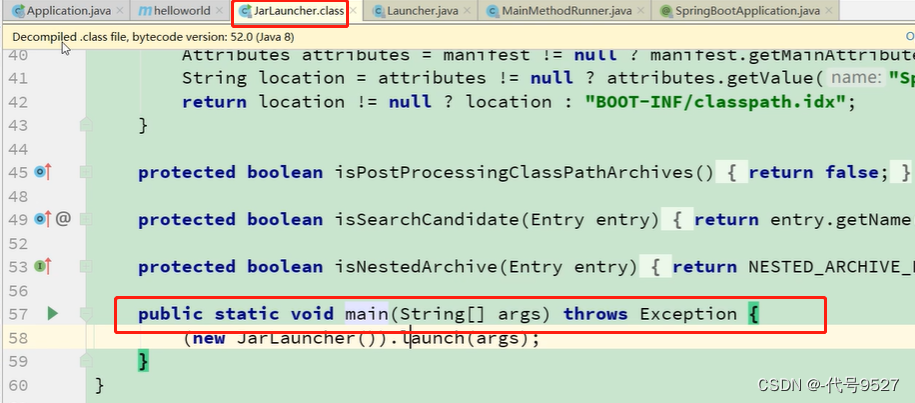This screenshot has height=403, width=915.
Task: Close the helloworld tab
Action: tap(219, 10)
